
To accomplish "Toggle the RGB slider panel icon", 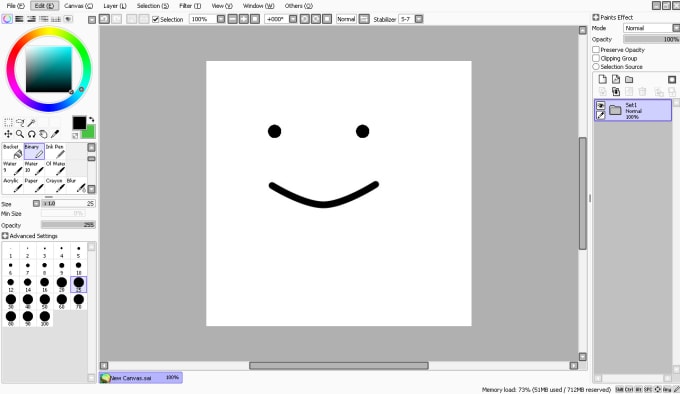I will (20, 19).
